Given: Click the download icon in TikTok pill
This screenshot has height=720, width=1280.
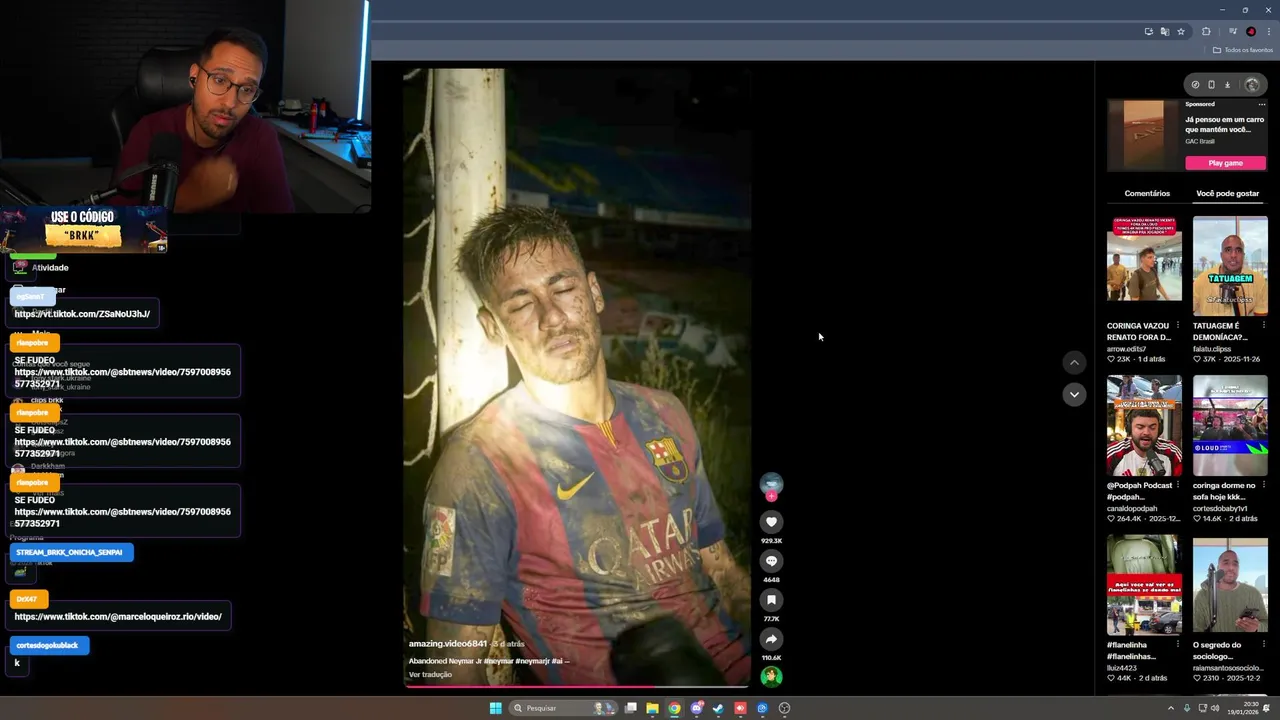Looking at the screenshot, I should click(1228, 85).
